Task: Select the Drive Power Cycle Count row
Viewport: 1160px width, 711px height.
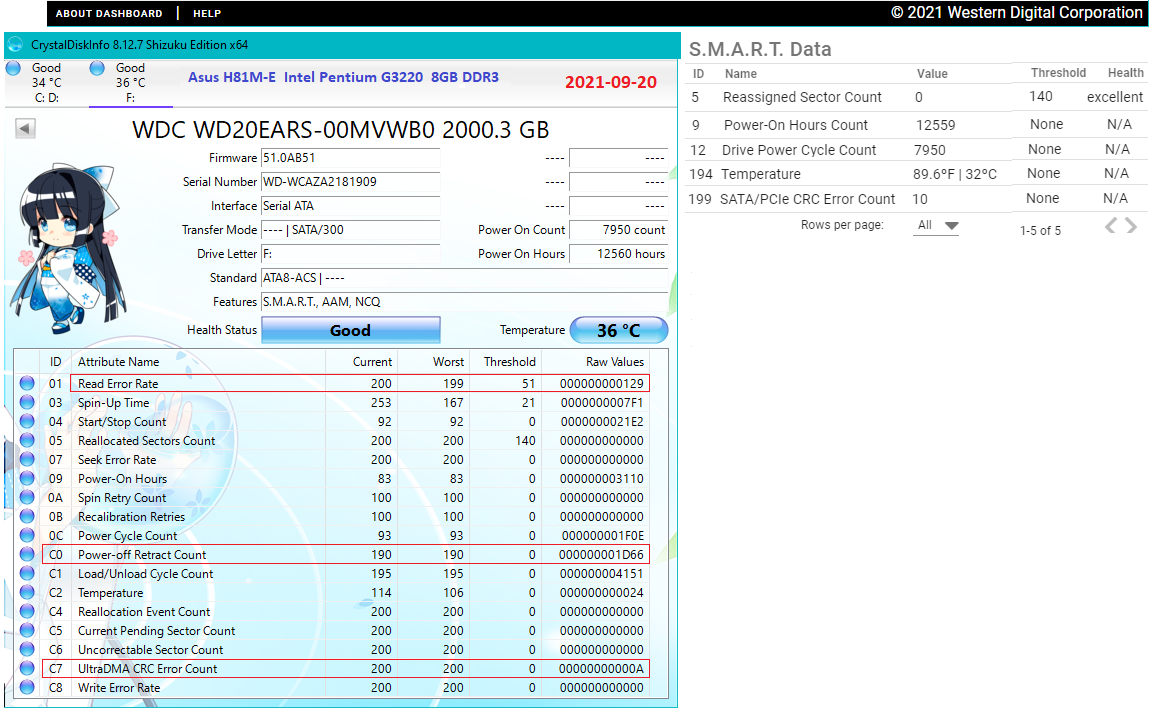Action: pos(917,149)
